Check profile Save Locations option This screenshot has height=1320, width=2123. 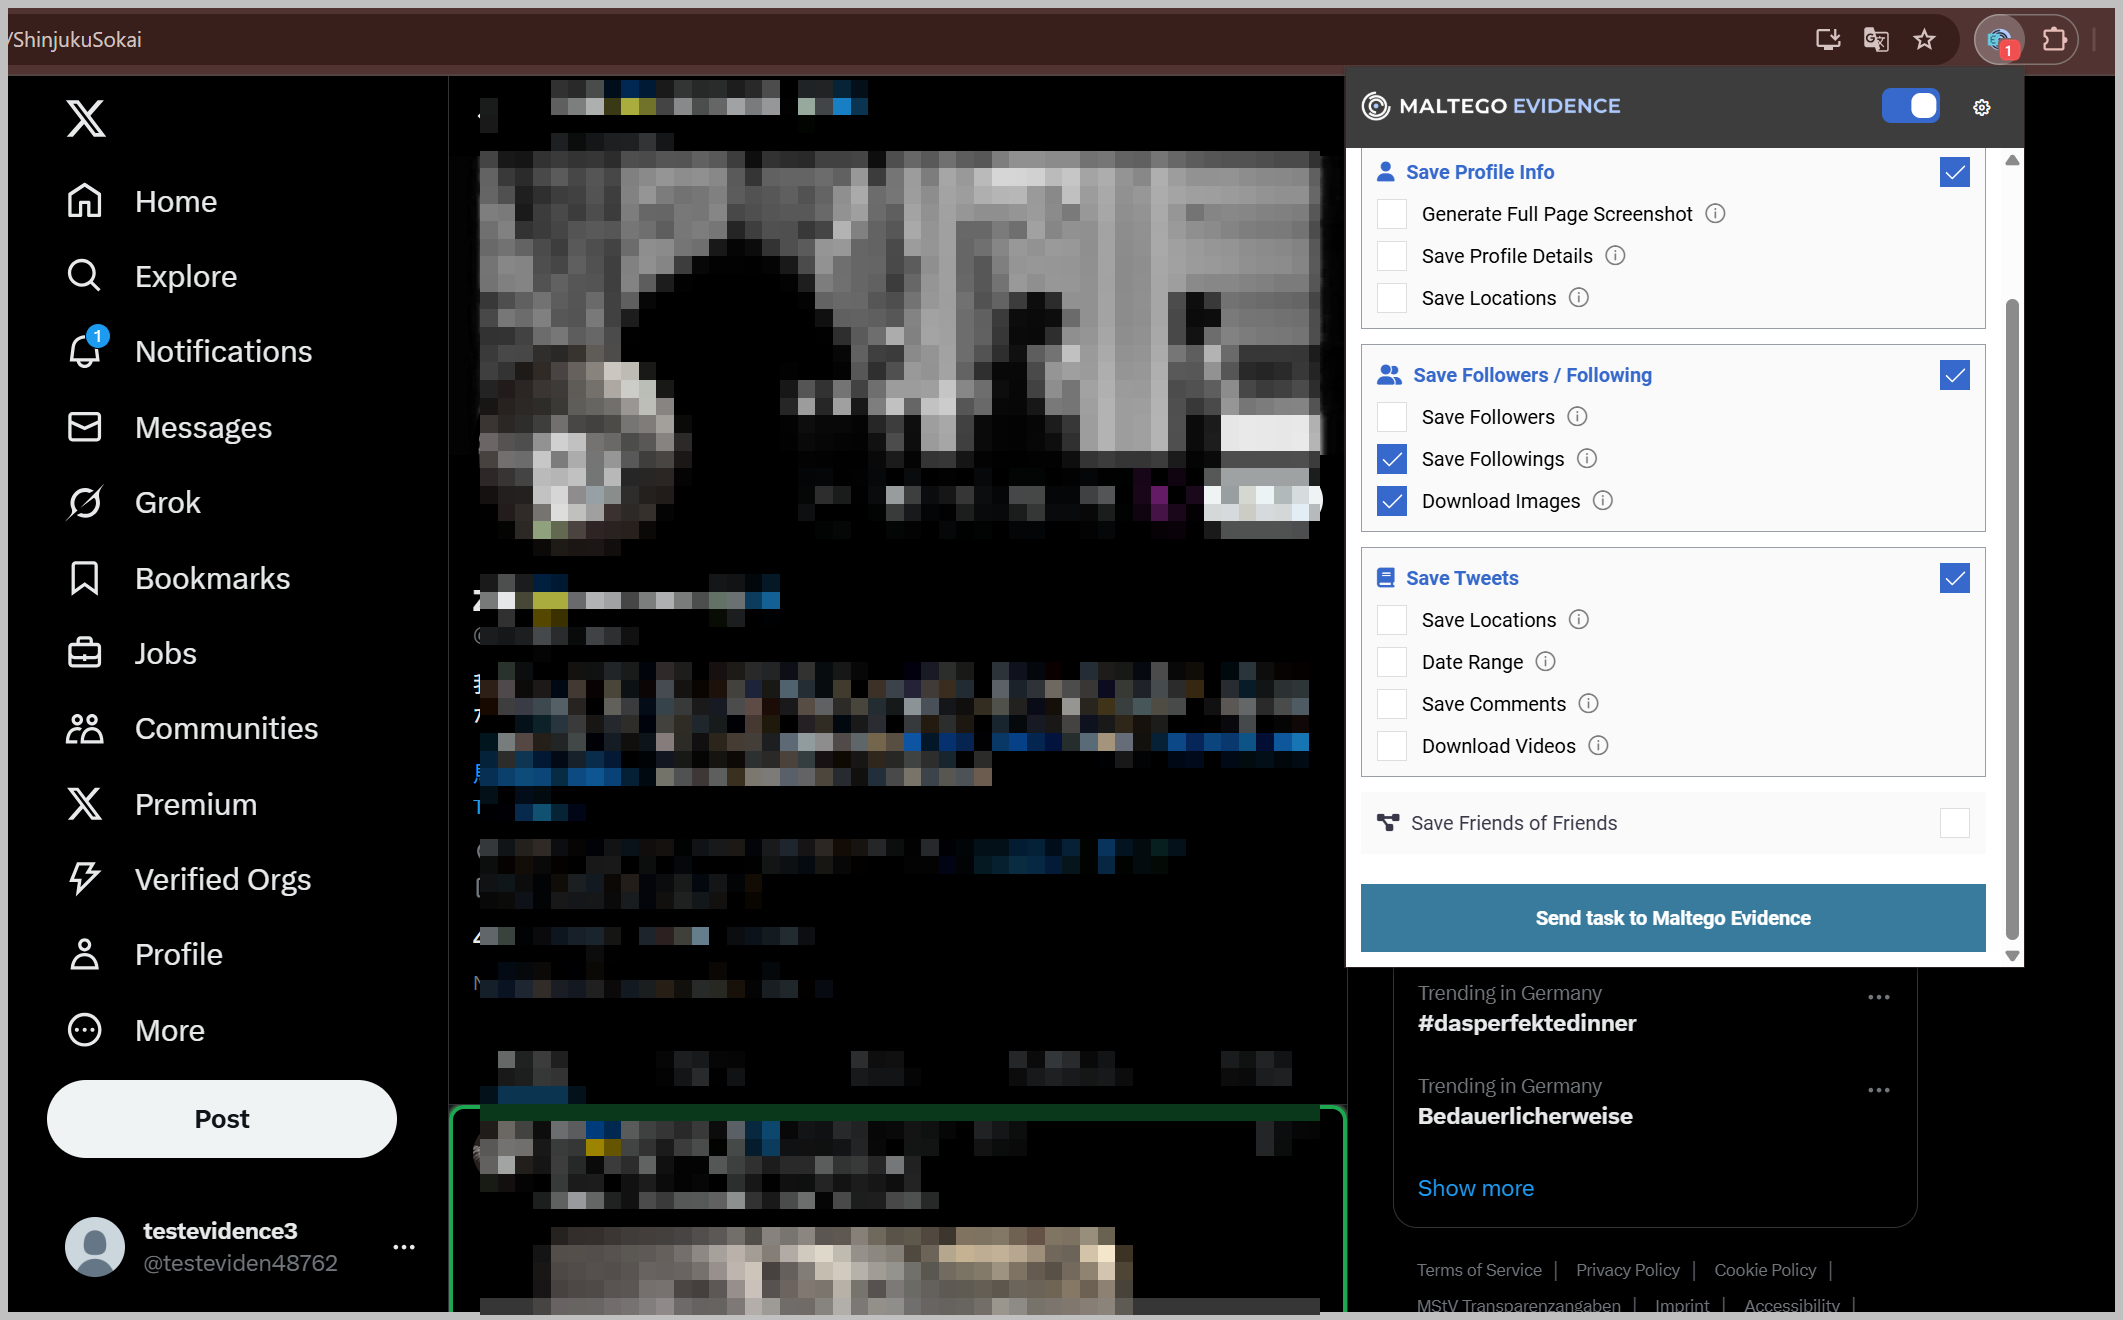pos(1392,298)
